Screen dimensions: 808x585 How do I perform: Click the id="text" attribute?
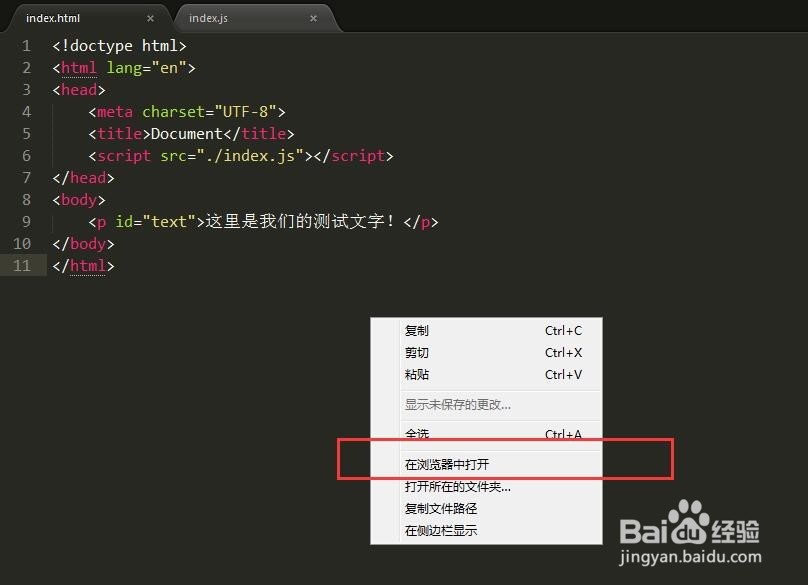[156, 222]
